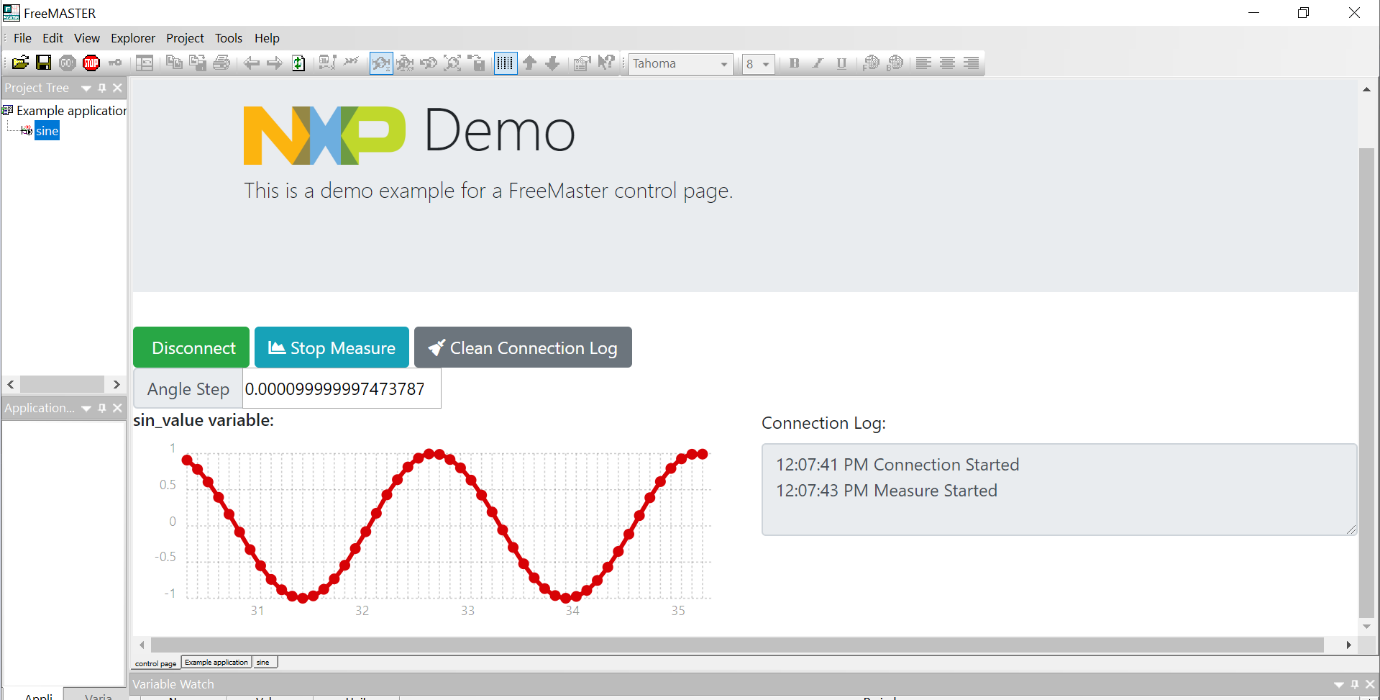Toggle italic text formatting

(x=818, y=63)
